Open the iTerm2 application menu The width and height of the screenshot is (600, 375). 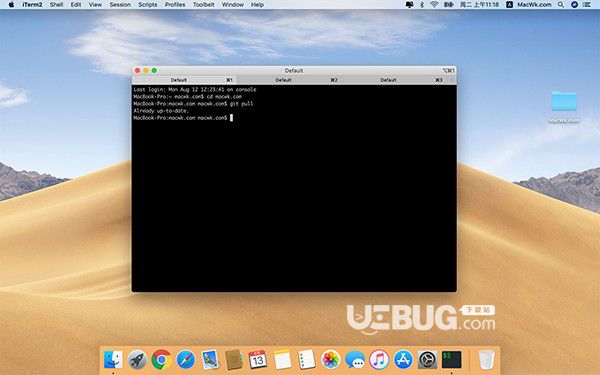pos(32,5)
